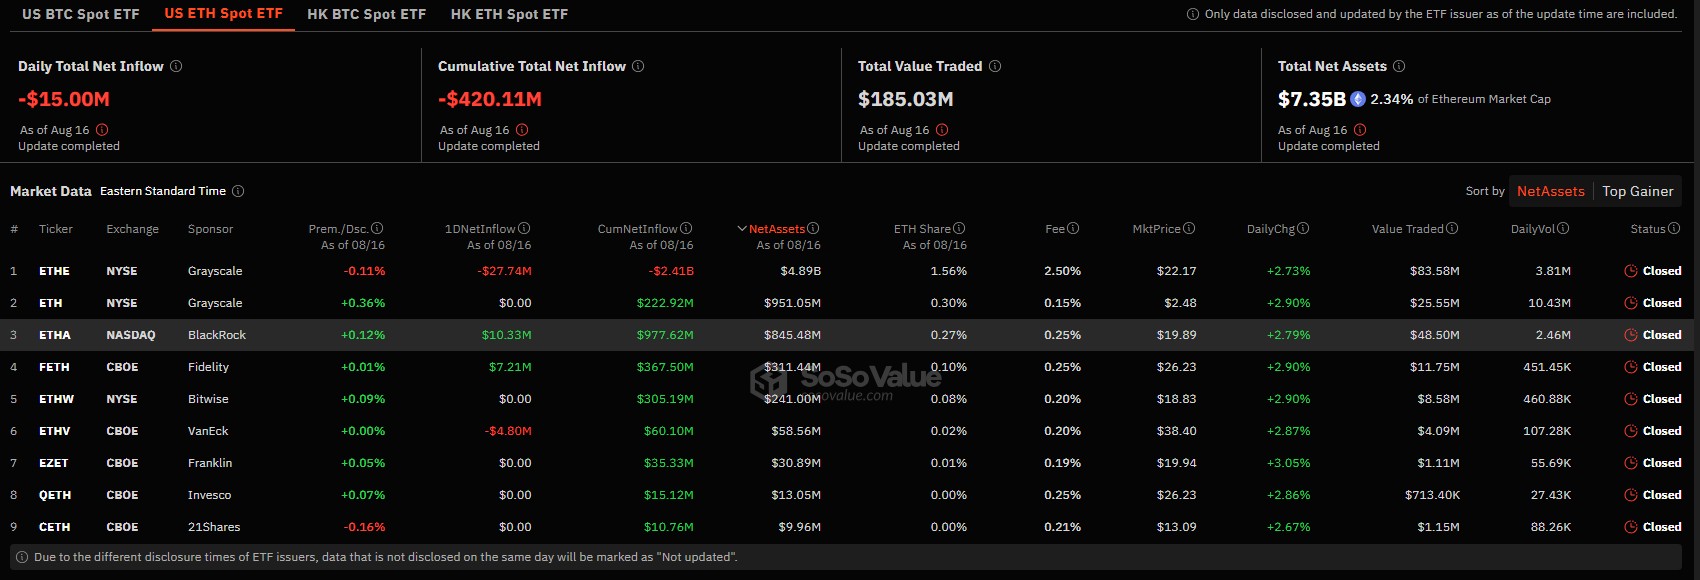Screen dimensions: 1700x580
Task: Open the EZET ticker link
Action: 54,463
